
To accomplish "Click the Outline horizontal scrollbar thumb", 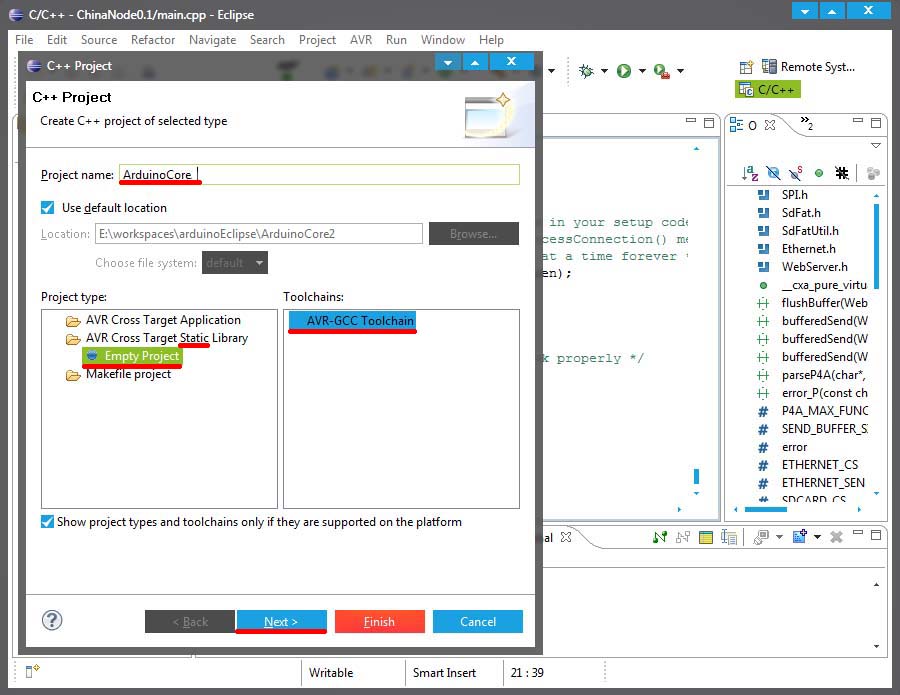I will 766,510.
